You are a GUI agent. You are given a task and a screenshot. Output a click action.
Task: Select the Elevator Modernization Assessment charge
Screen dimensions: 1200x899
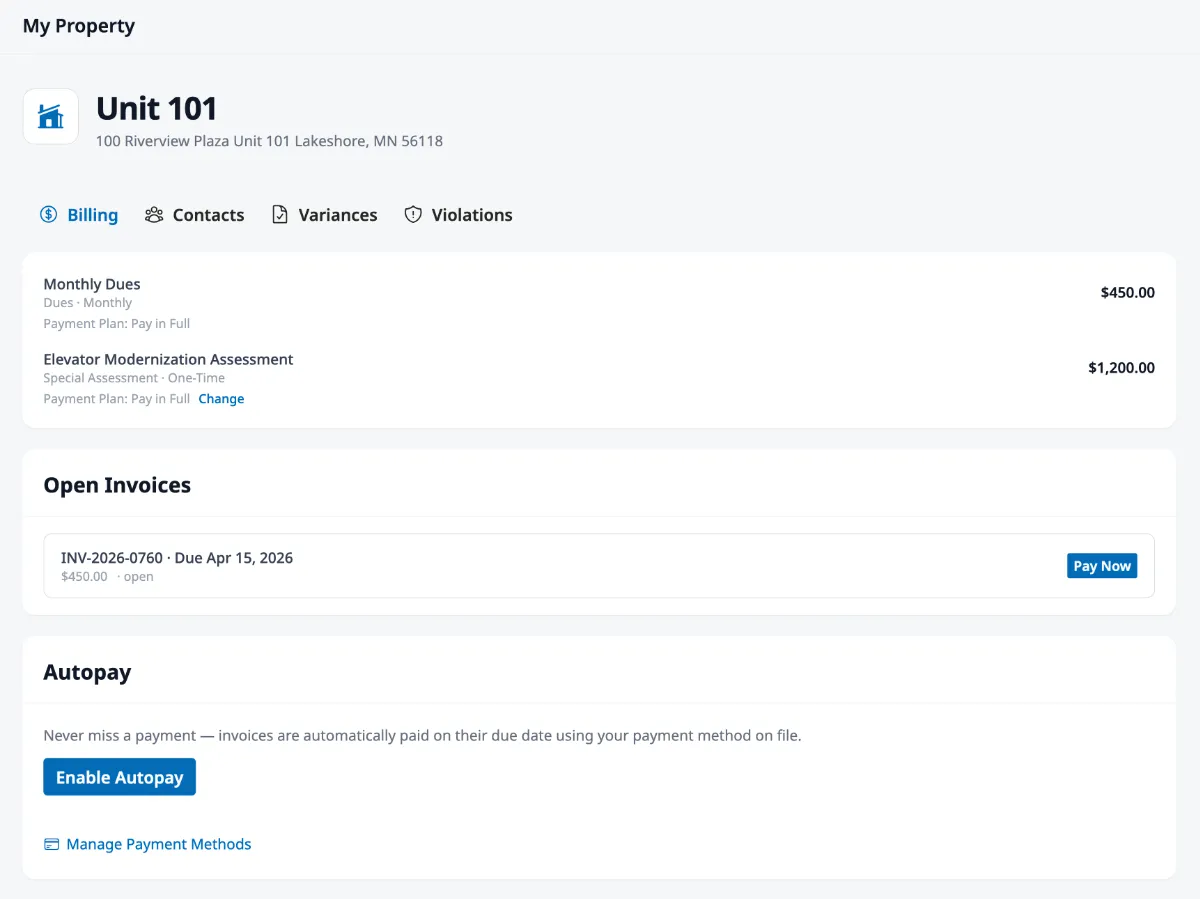pos(168,359)
